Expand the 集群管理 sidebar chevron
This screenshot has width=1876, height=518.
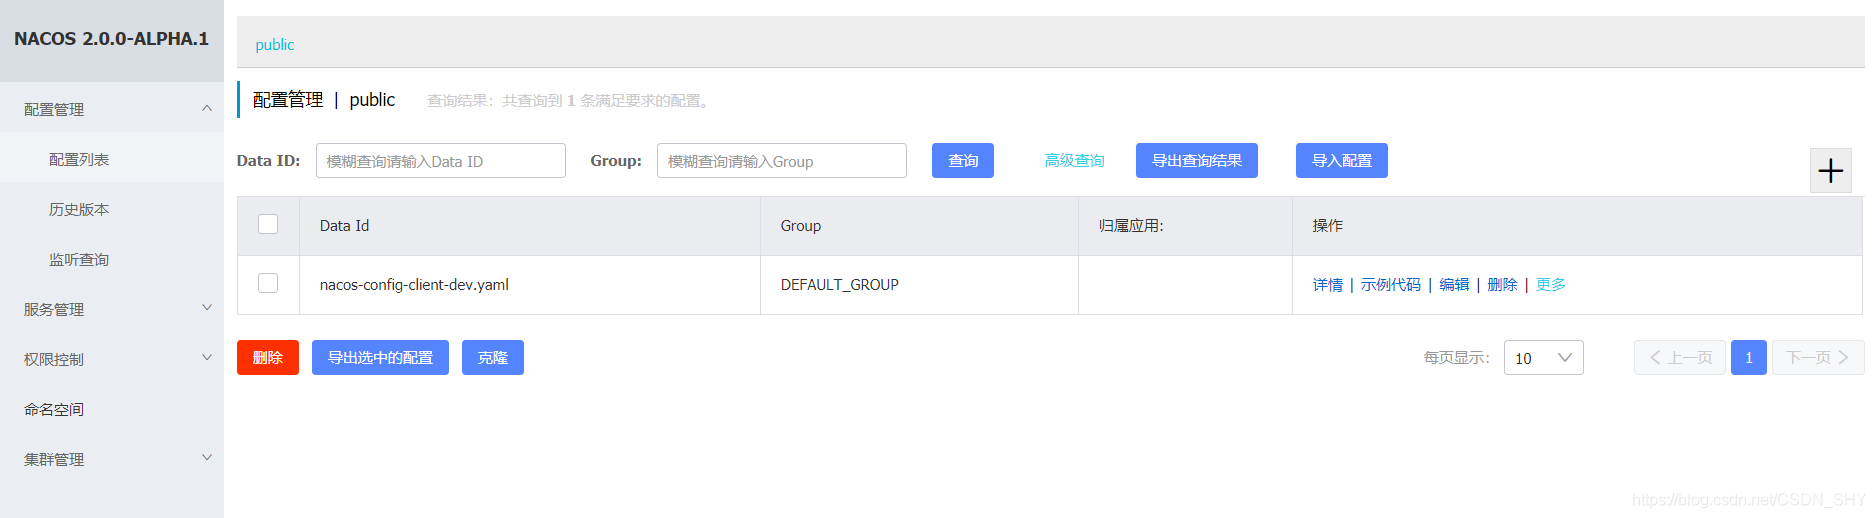(x=207, y=458)
